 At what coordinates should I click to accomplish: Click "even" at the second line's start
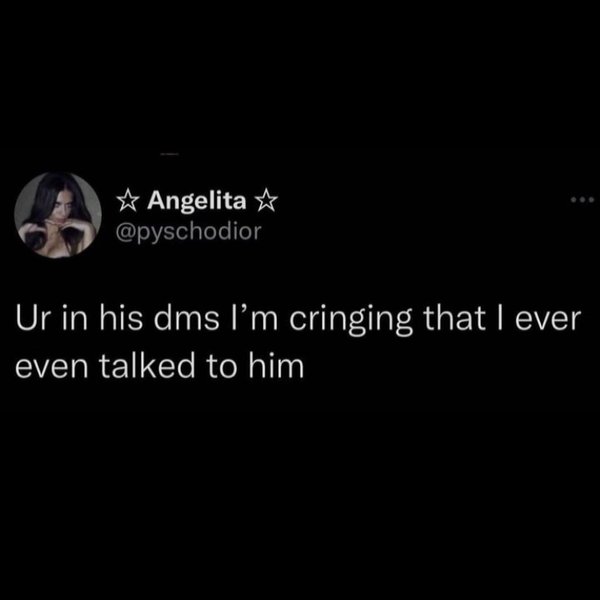[52, 368]
